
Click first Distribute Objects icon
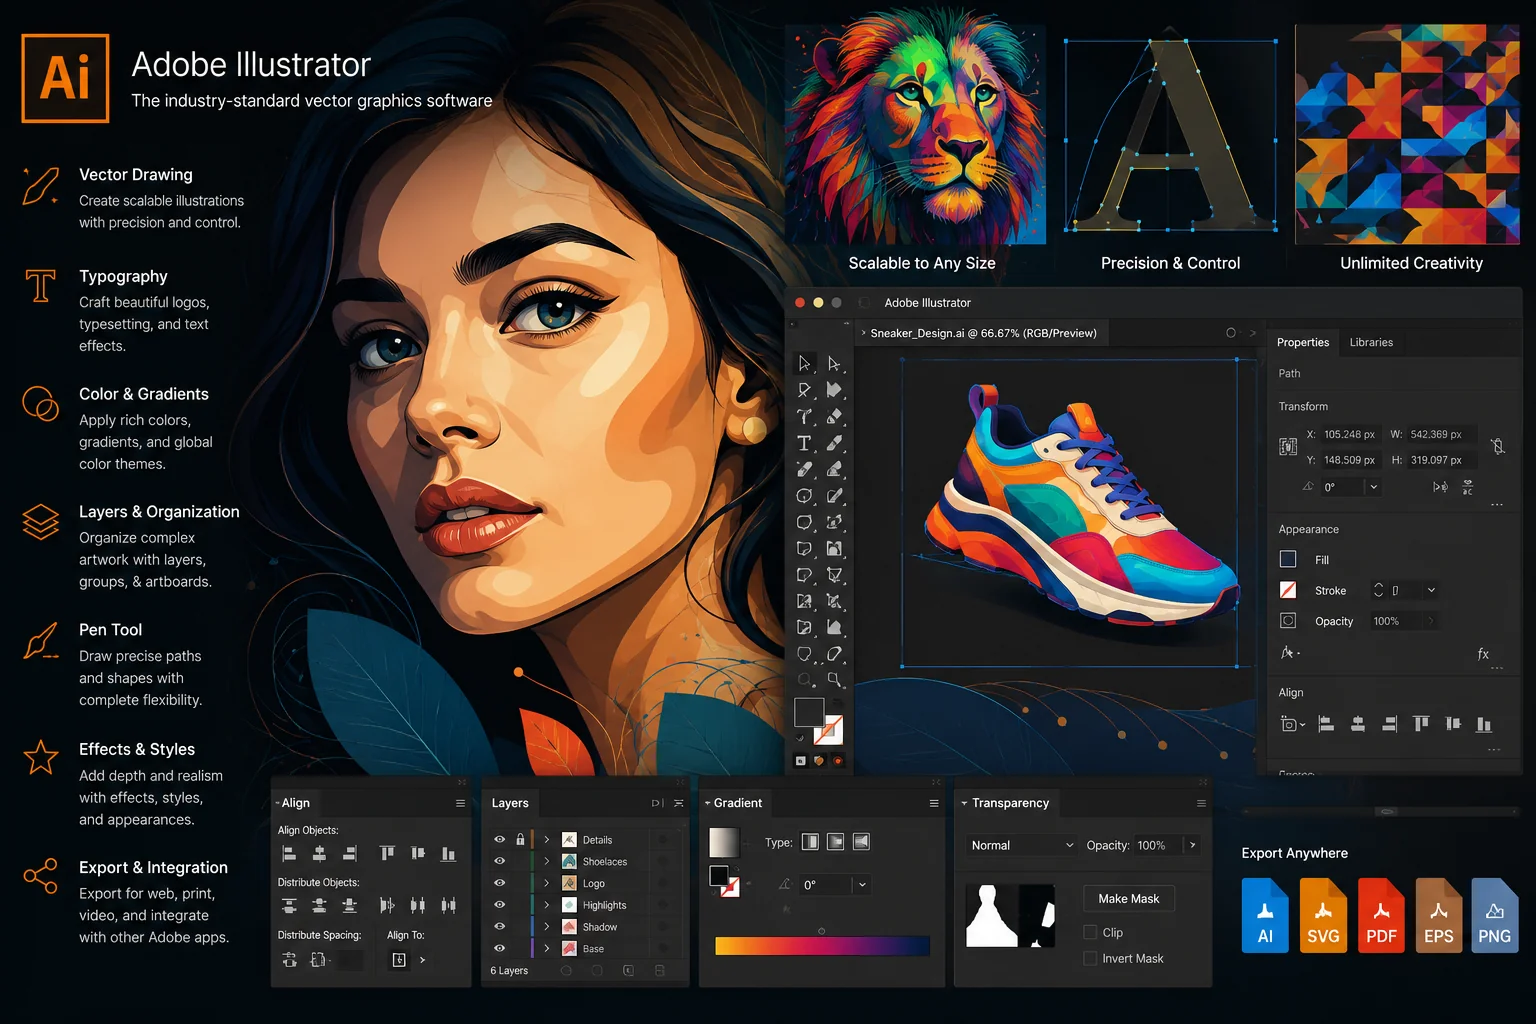tap(289, 905)
